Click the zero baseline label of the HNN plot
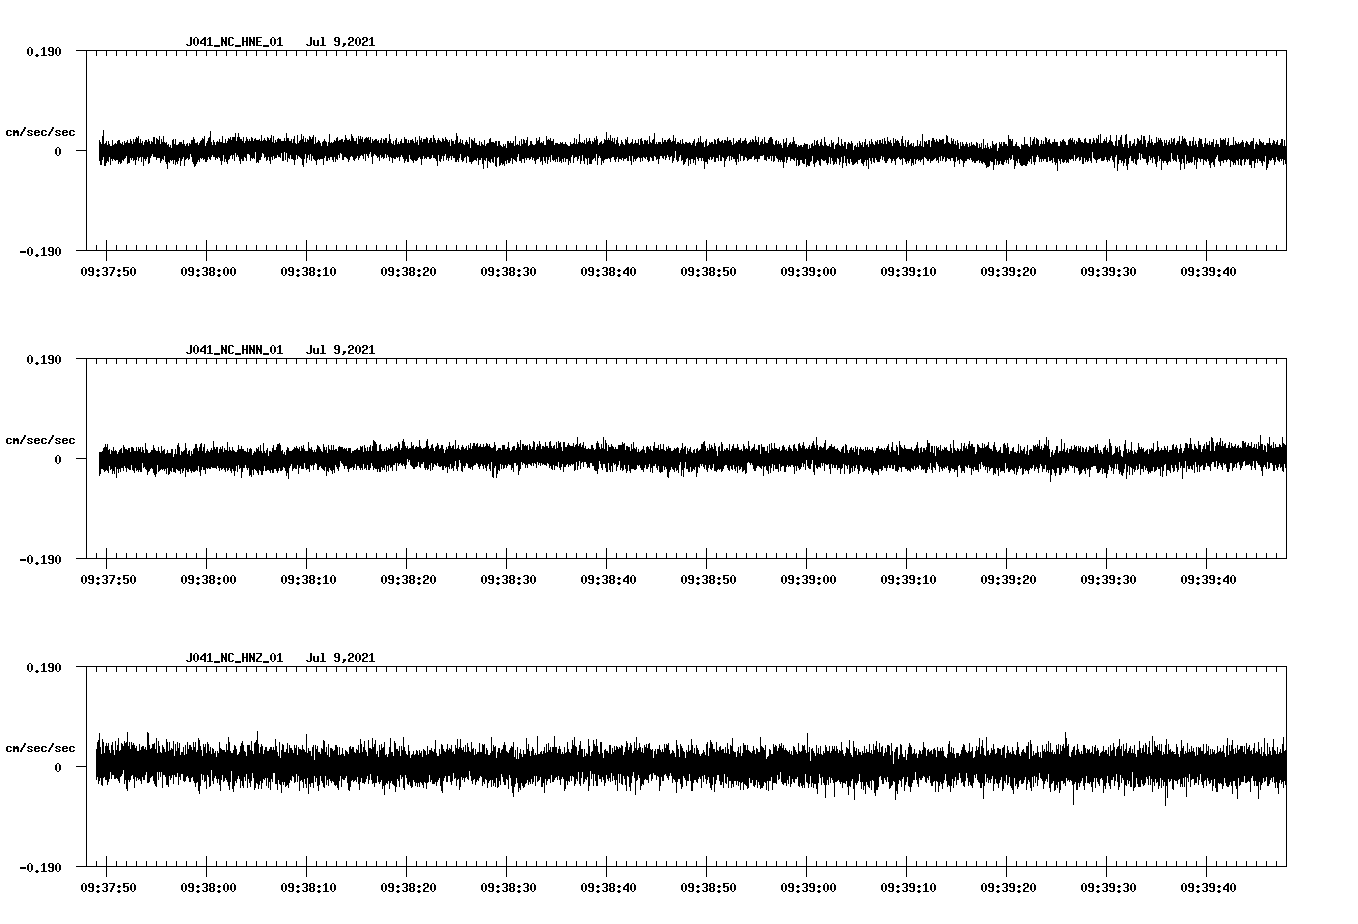The width and height of the screenshot is (1358, 924). pos(58,458)
